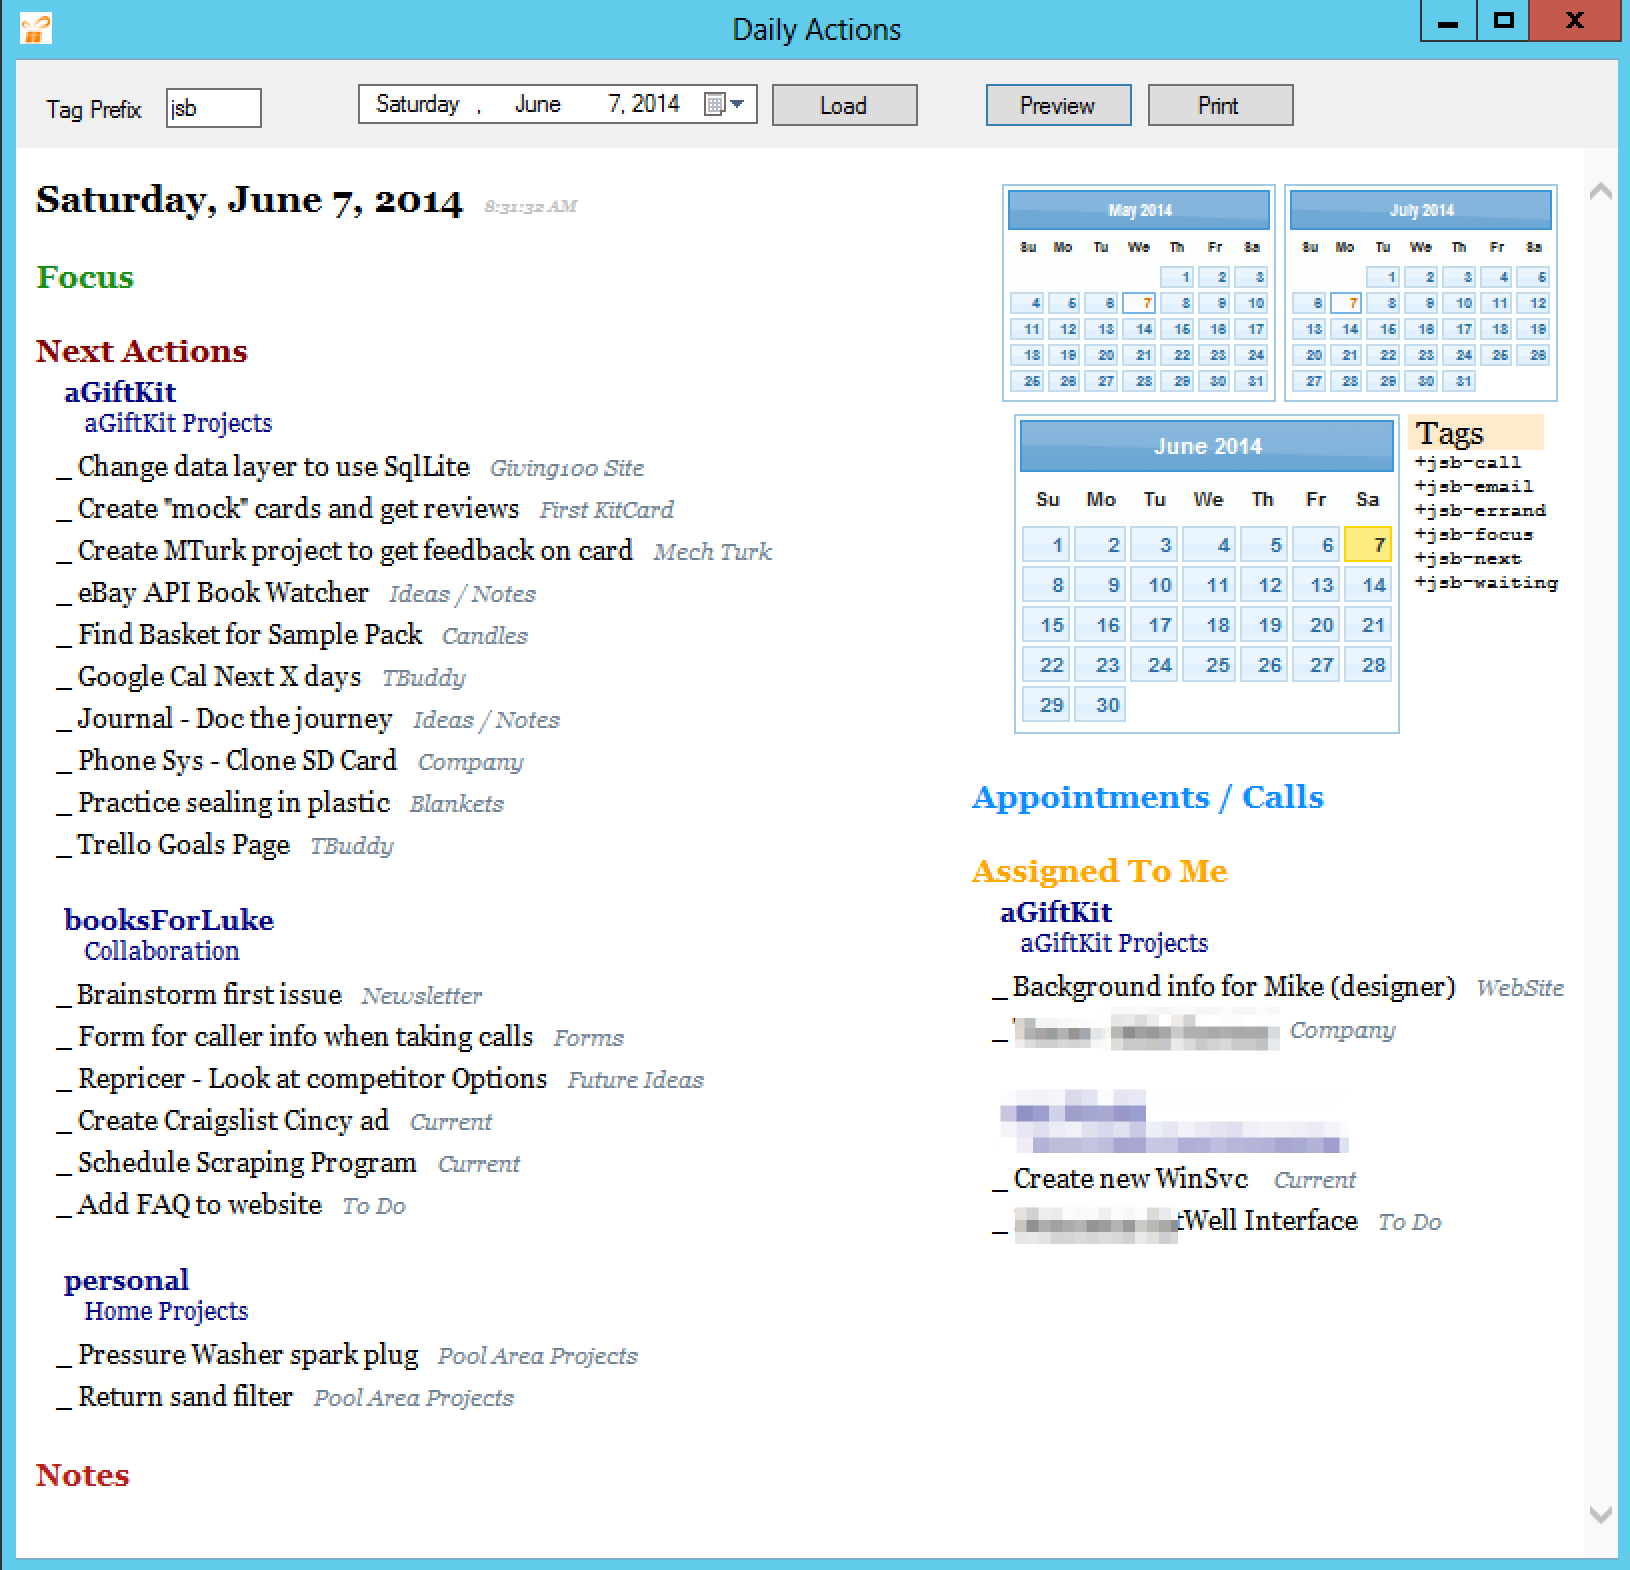Open the booksForLuke board heading
This screenshot has width=1630, height=1570.
click(168, 920)
